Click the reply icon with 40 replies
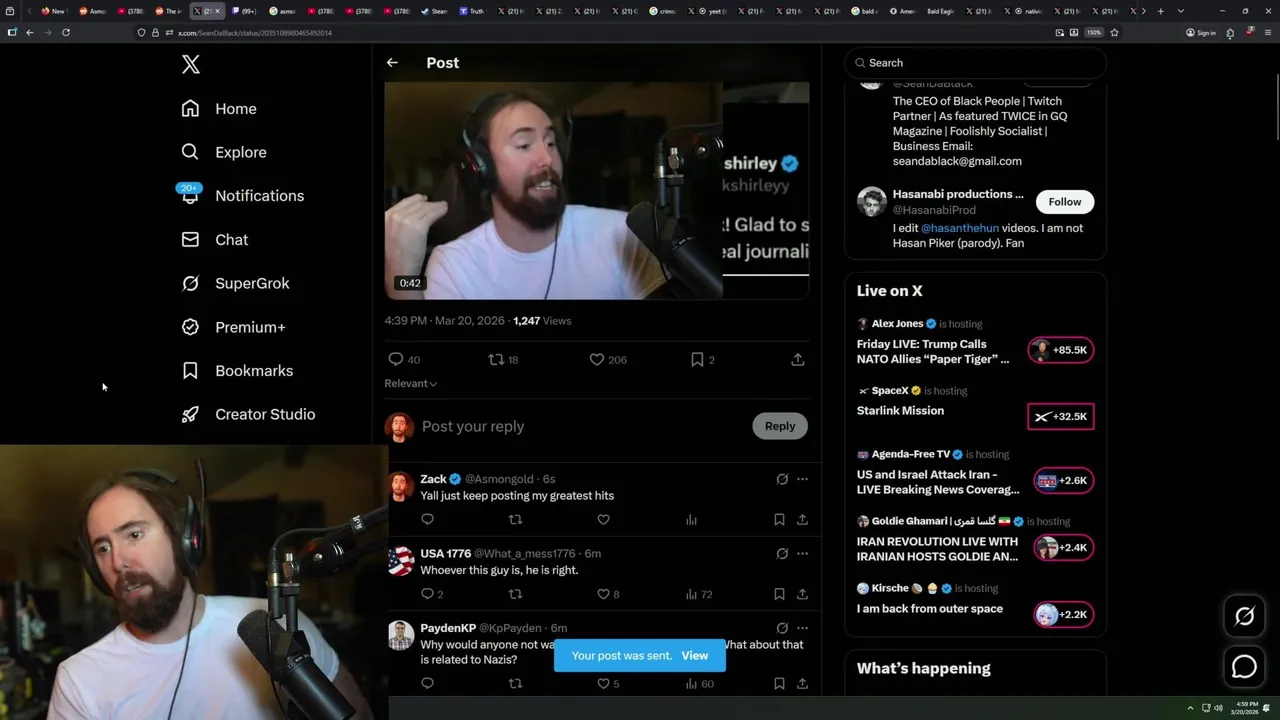Image resolution: width=1280 pixels, height=720 pixels. tap(404, 359)
